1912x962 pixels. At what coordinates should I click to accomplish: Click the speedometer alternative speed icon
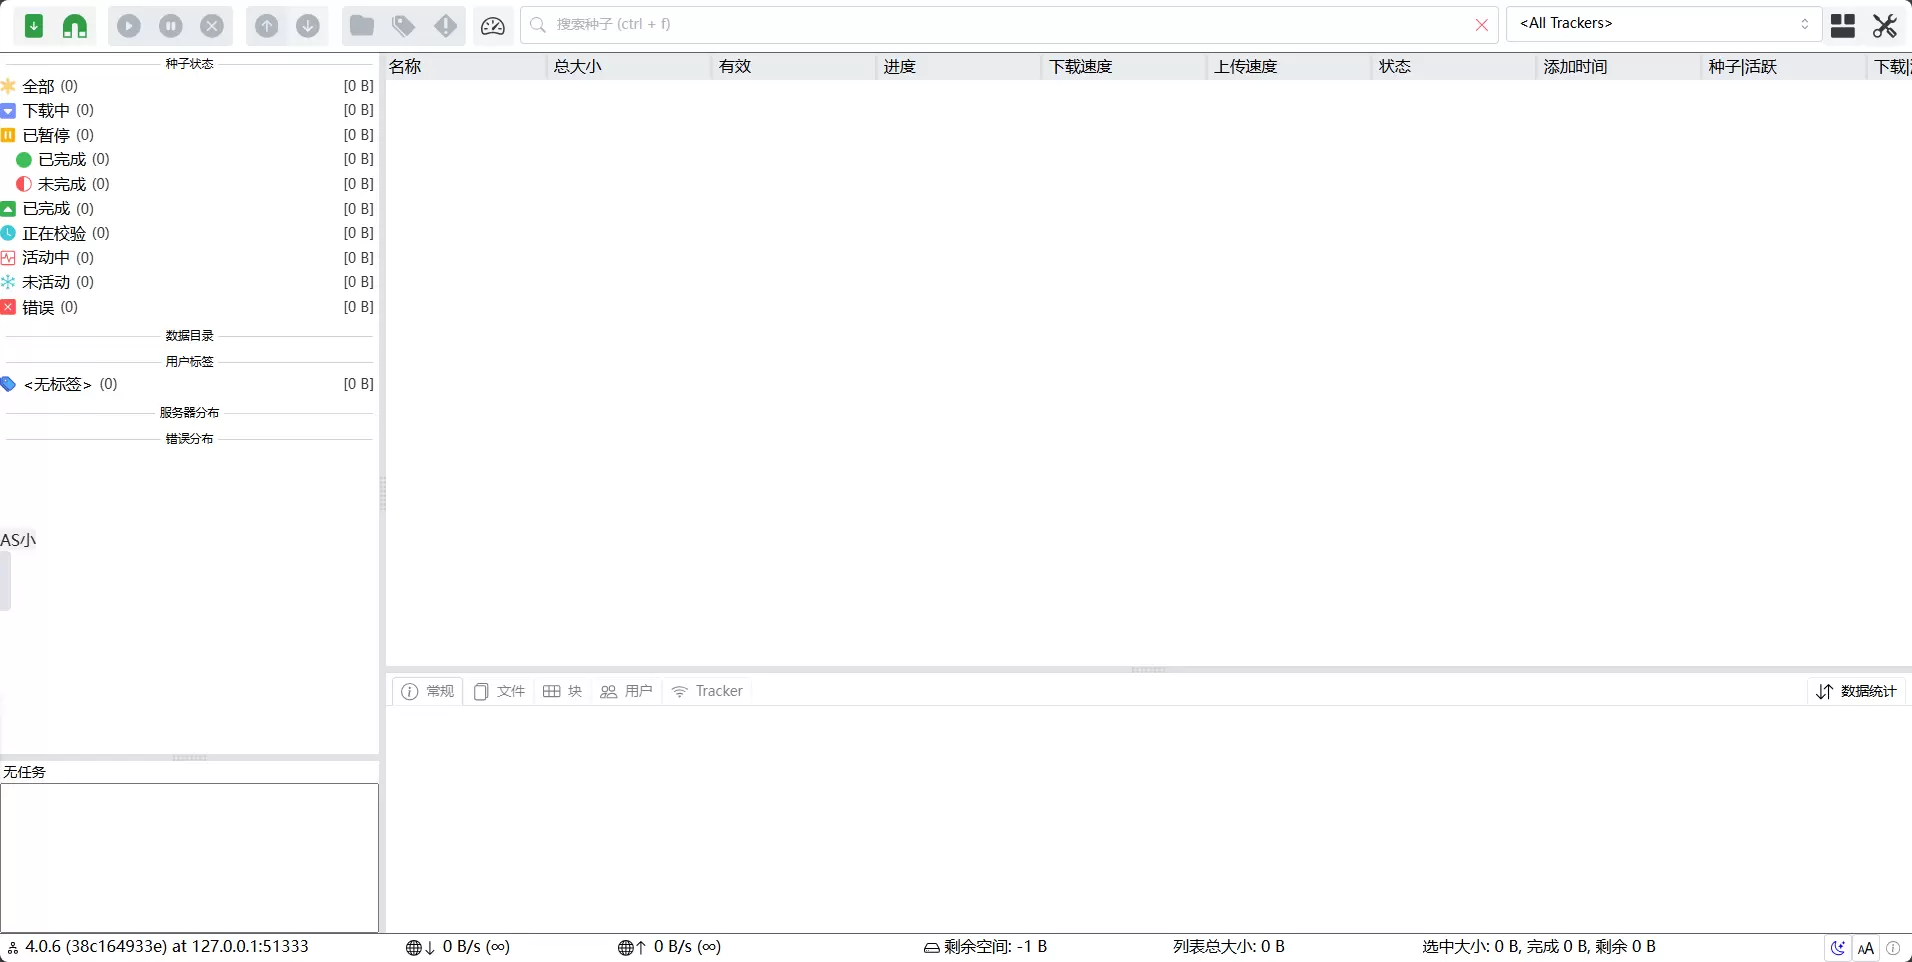(492, 26)
